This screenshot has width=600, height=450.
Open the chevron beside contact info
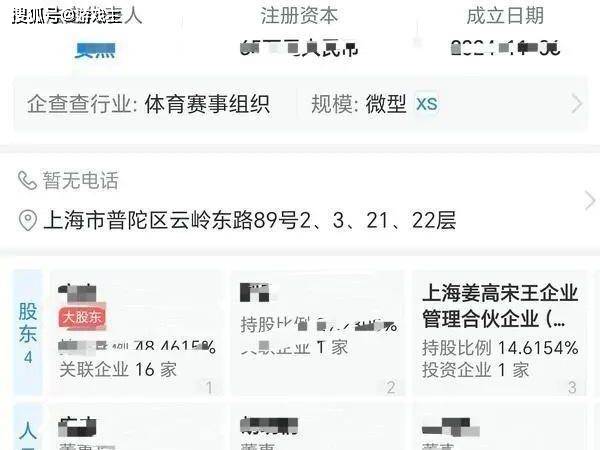[590, 201]
